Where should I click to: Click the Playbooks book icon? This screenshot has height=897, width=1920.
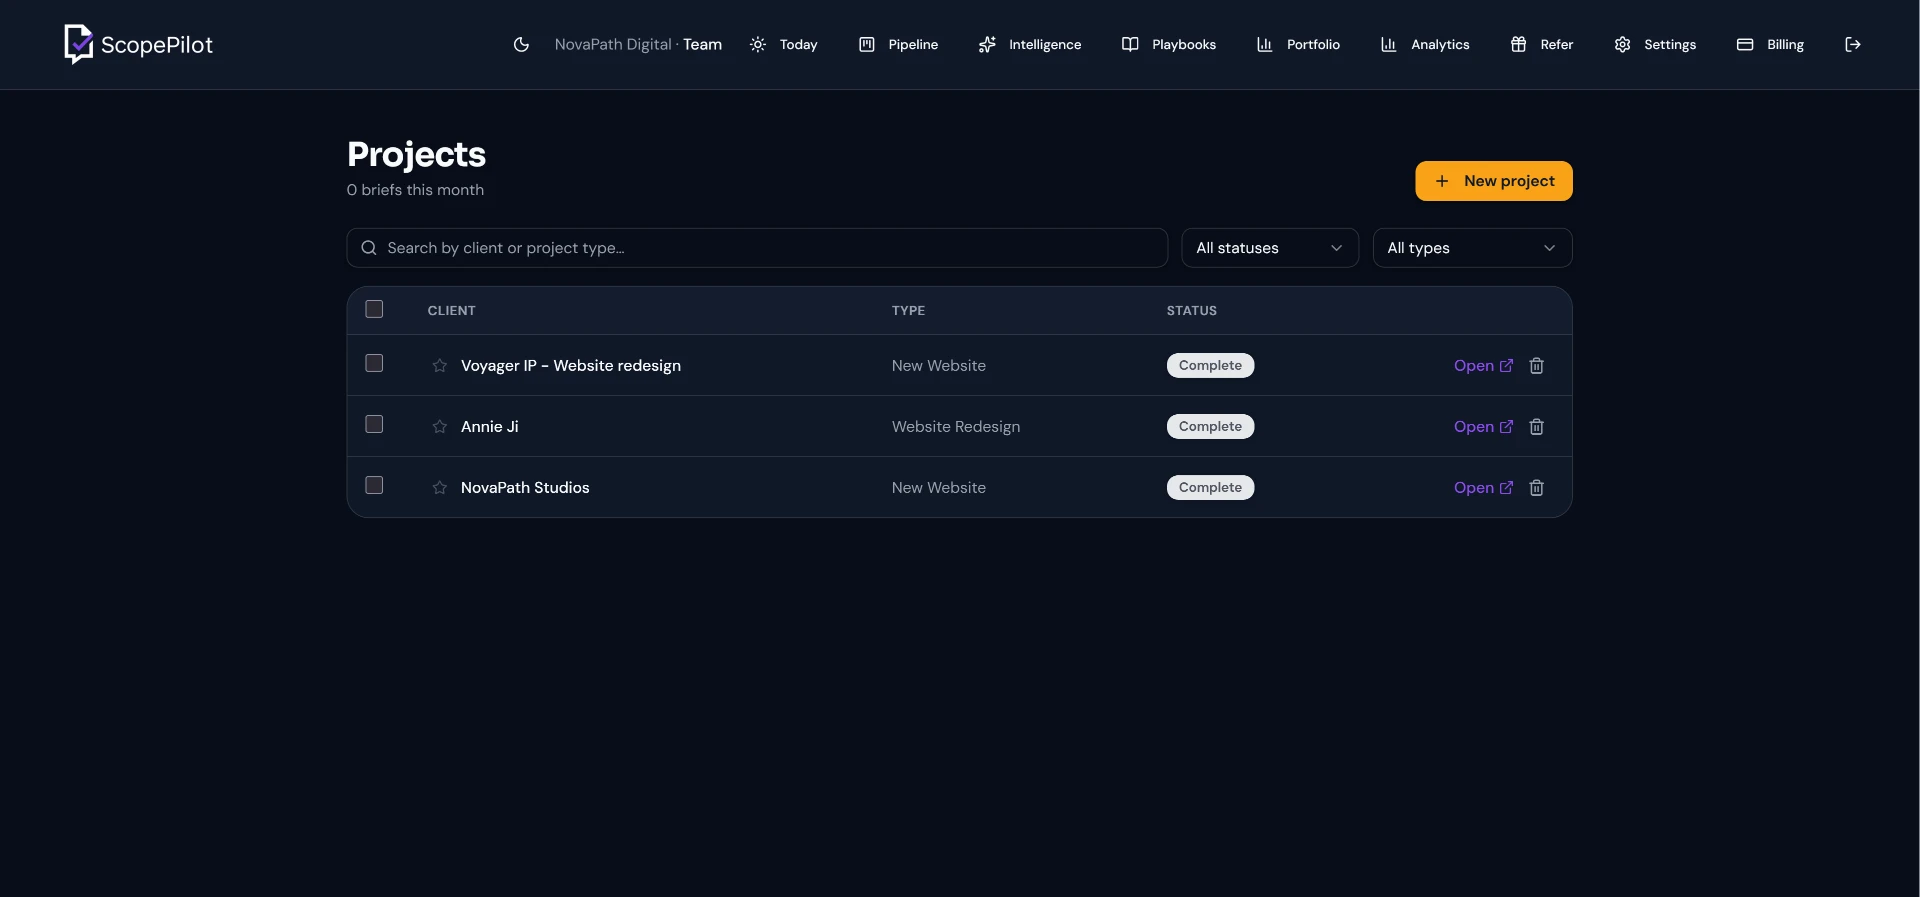click(x=1130, y=44)
